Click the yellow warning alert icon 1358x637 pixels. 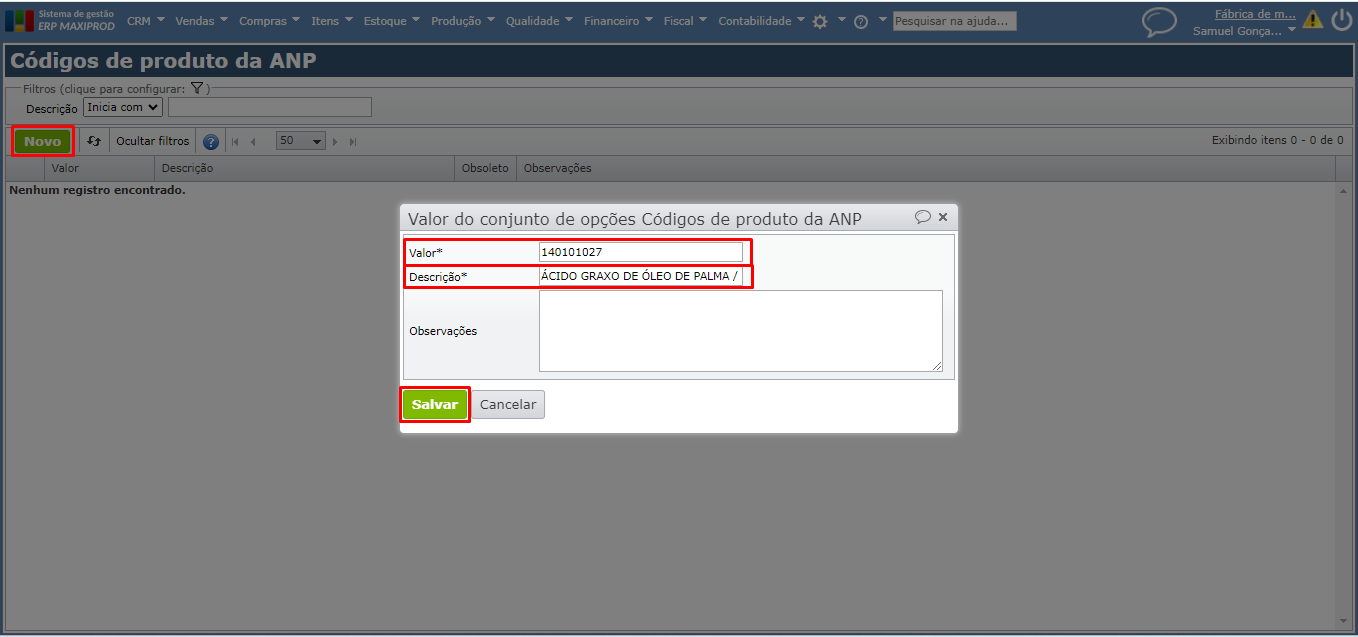[1312, 19]
